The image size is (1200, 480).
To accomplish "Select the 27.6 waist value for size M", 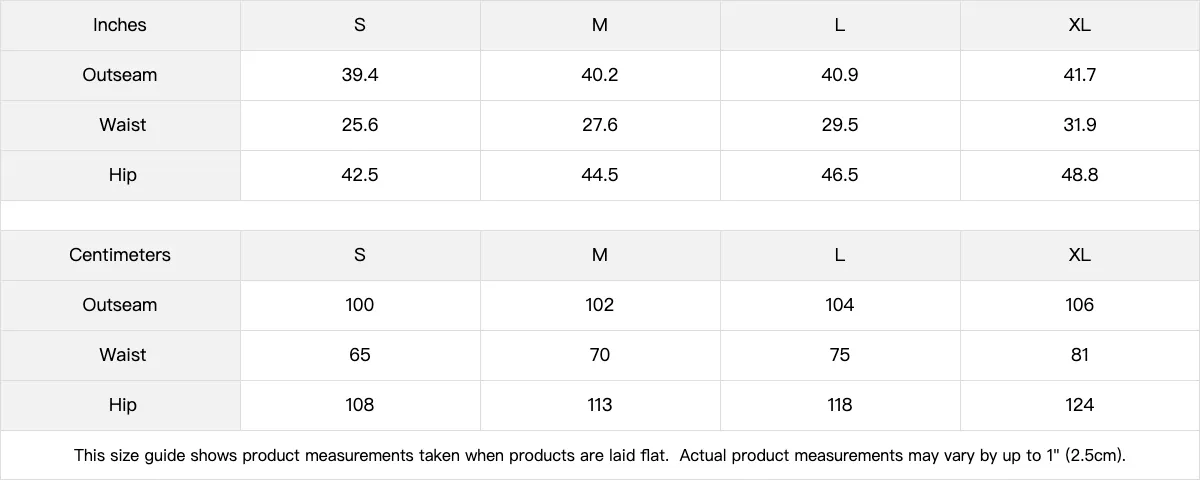I will click(600, 125).
